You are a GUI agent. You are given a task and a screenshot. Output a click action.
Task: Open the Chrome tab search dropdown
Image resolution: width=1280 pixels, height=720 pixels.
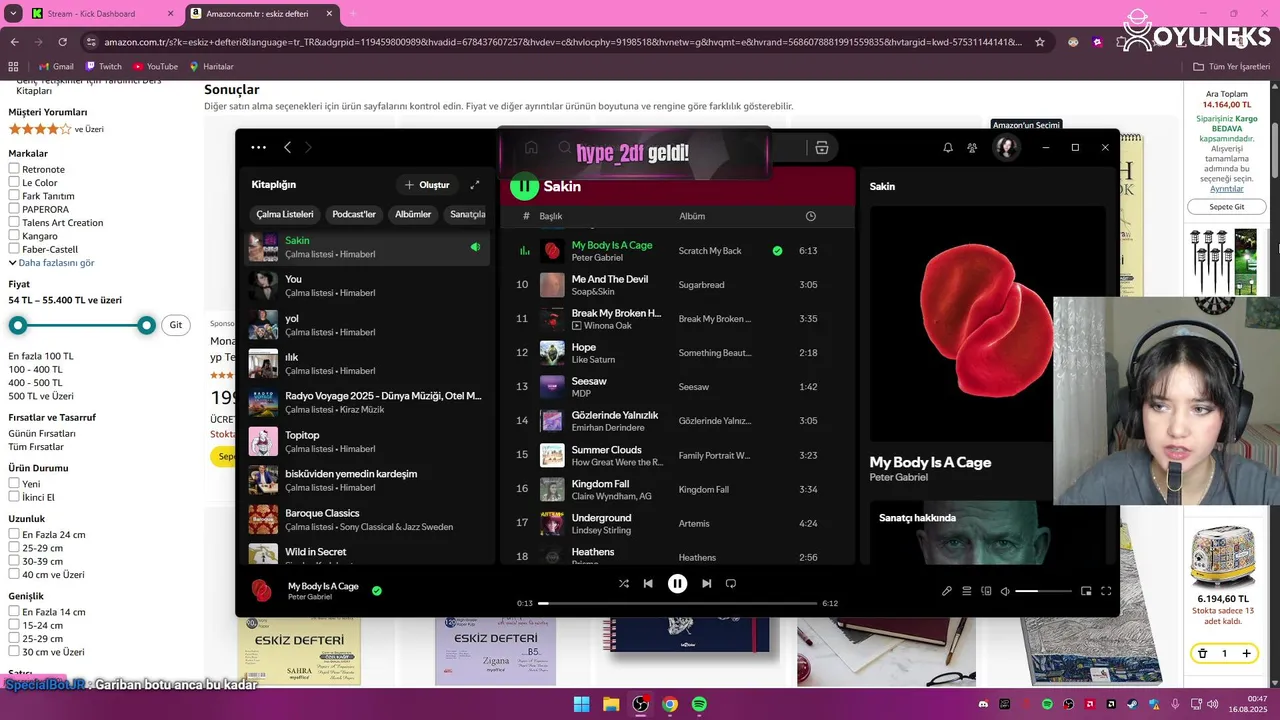tap(13, 13)
